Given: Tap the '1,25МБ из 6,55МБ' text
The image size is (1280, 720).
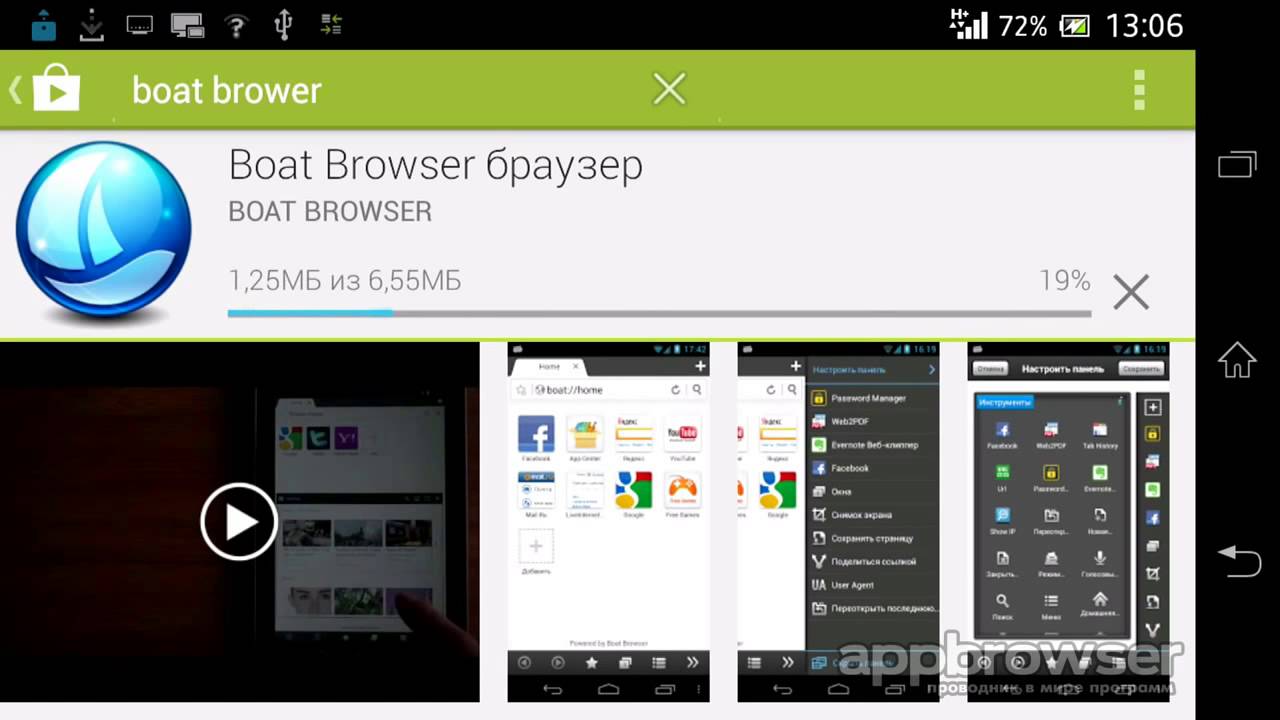Looking at the screenshot, I should coord(345,281).
